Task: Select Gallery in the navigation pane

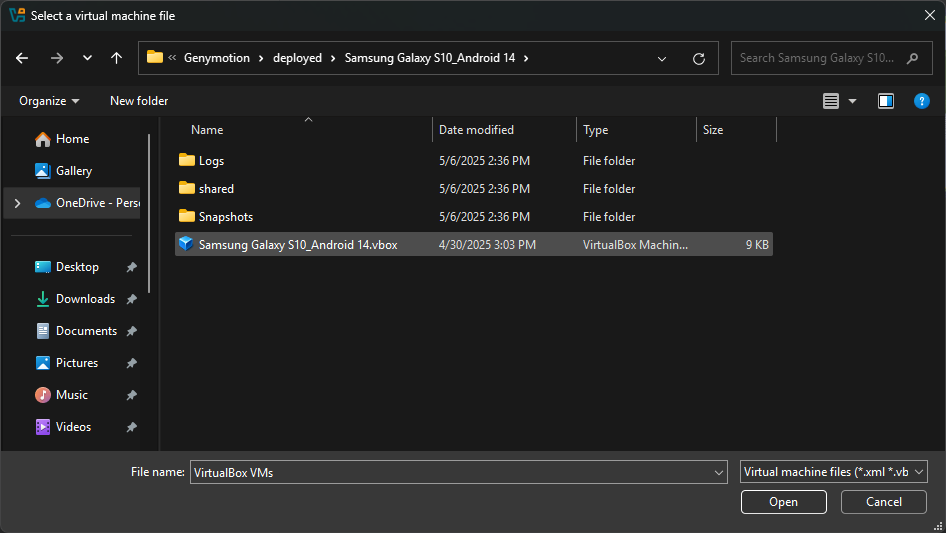Action: (74, 171)
